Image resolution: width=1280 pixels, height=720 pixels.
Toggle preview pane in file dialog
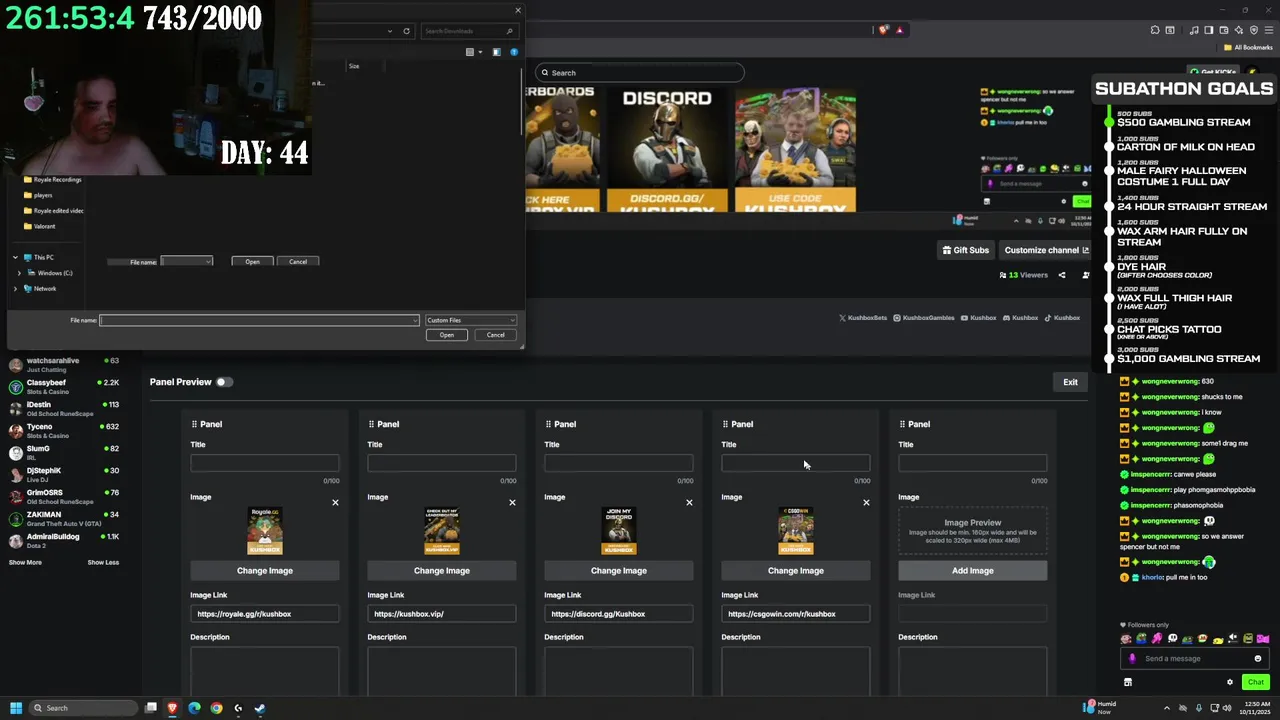click(496, 52)
